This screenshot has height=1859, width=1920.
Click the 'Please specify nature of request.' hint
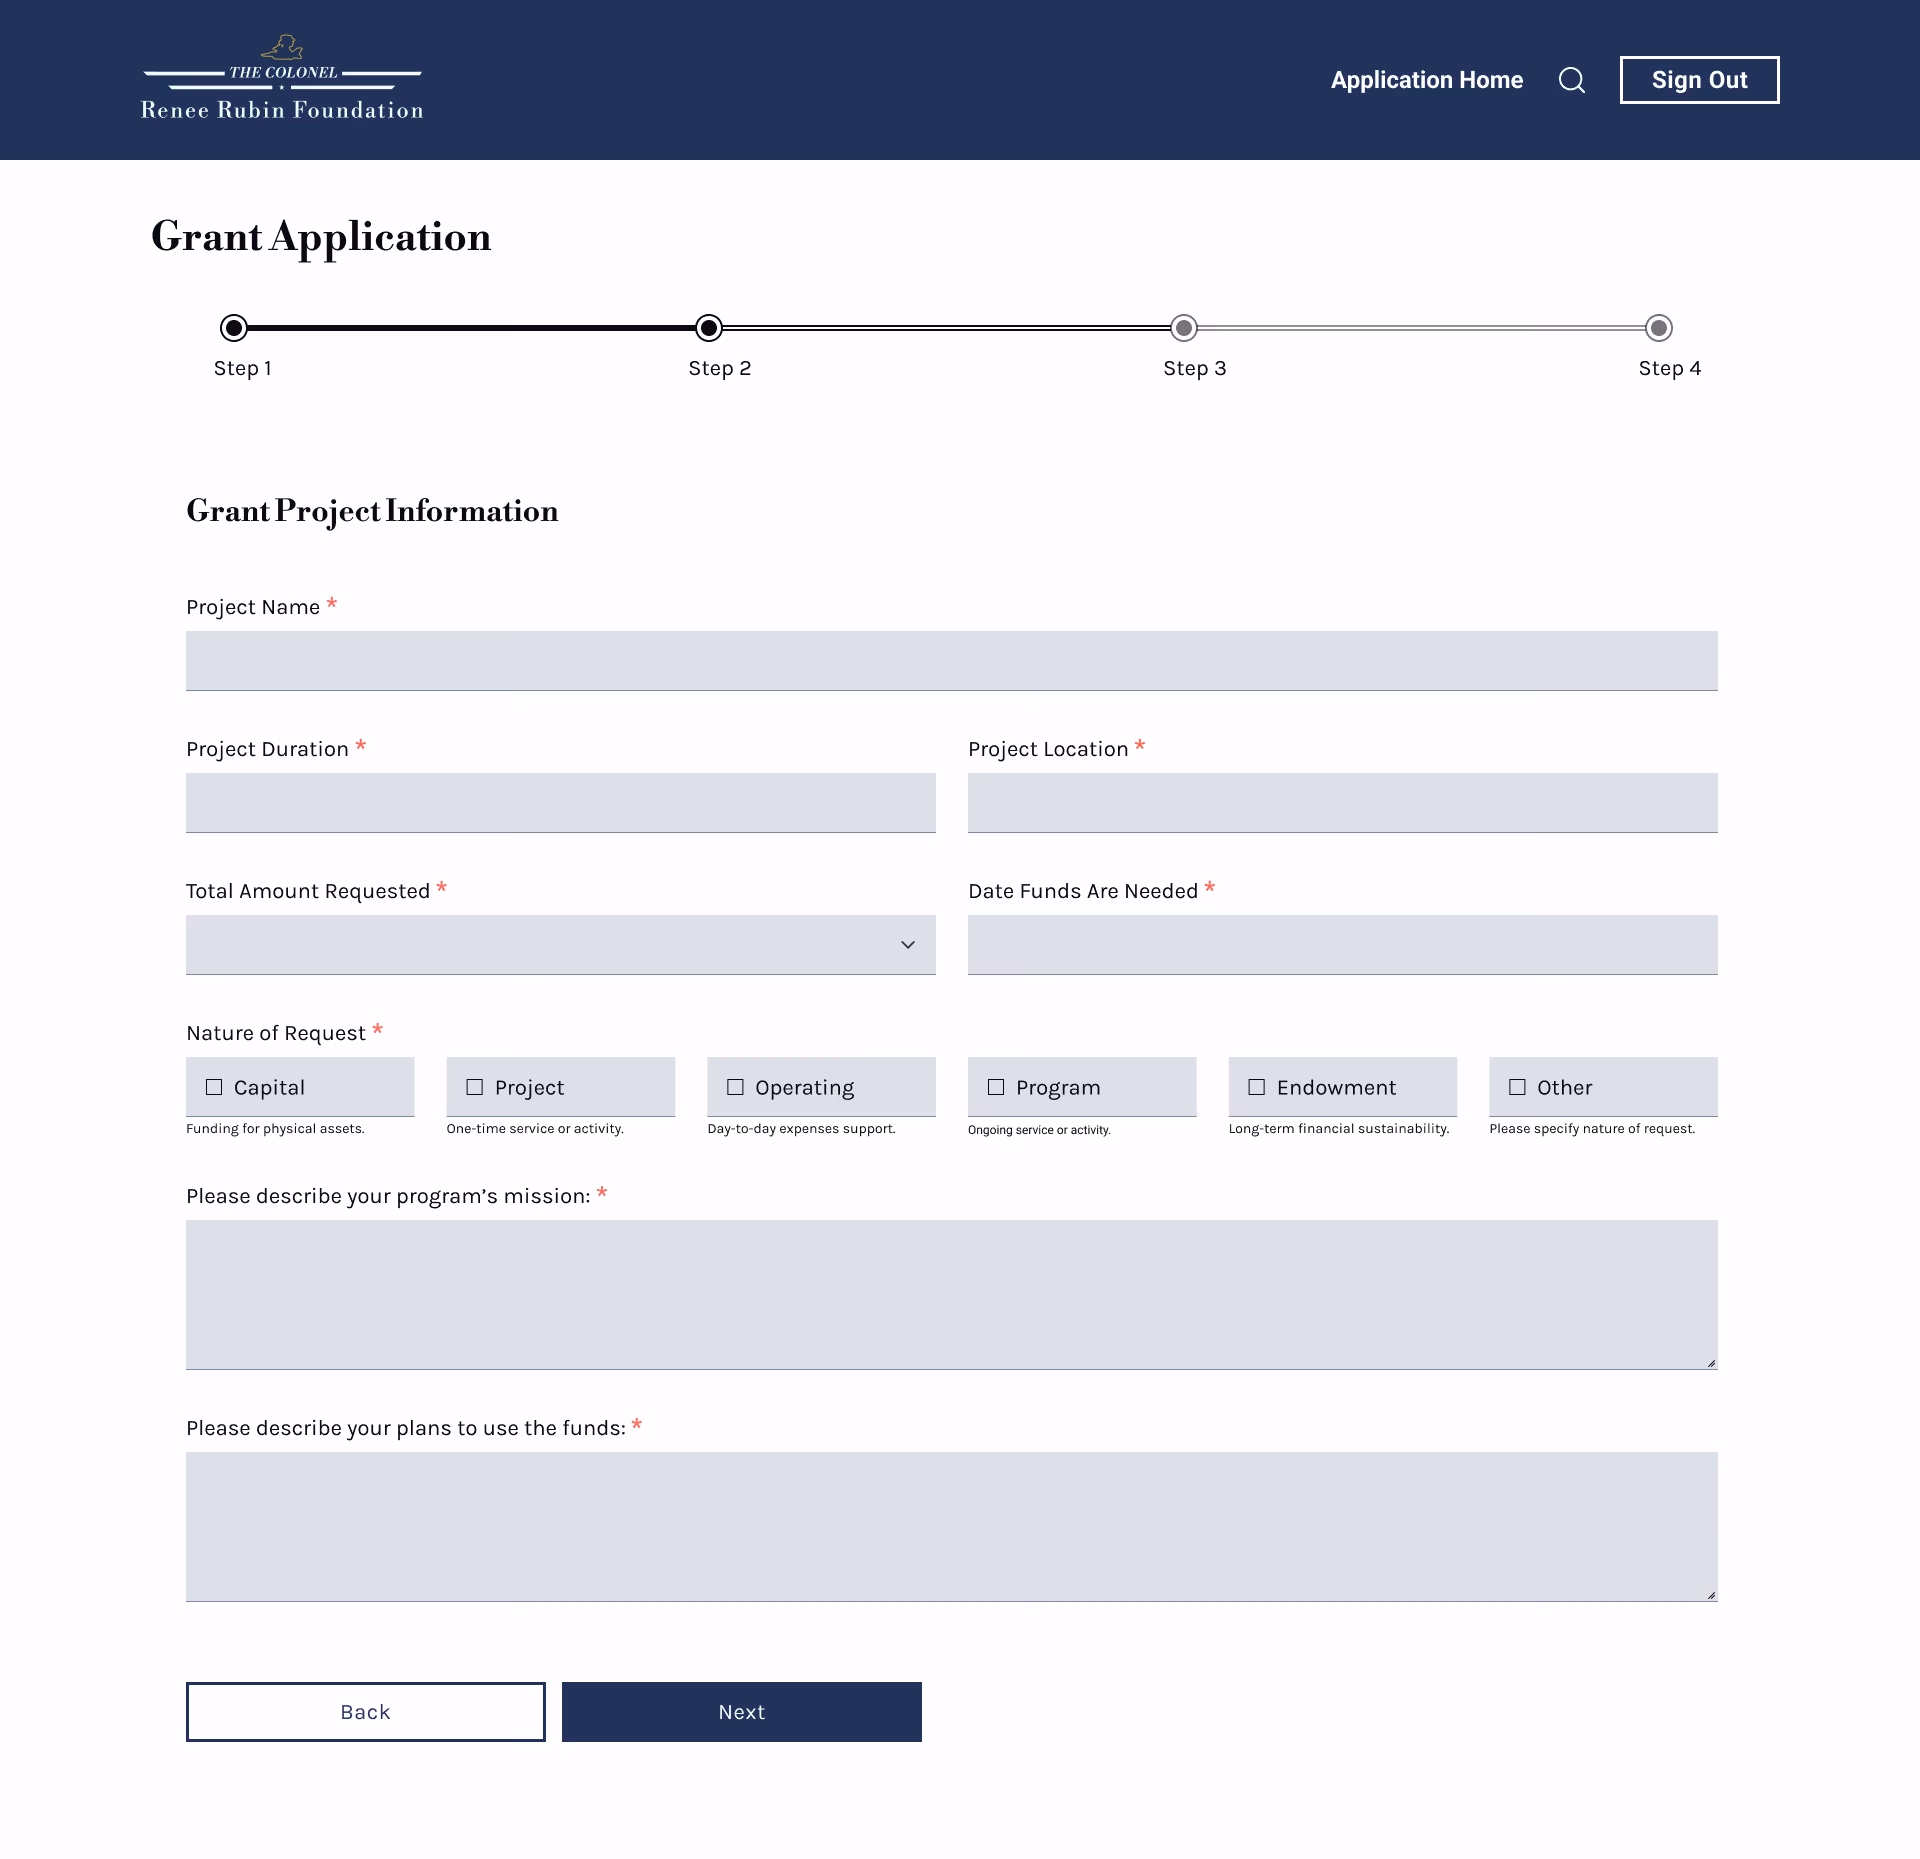click(x=1592, y=1129)
